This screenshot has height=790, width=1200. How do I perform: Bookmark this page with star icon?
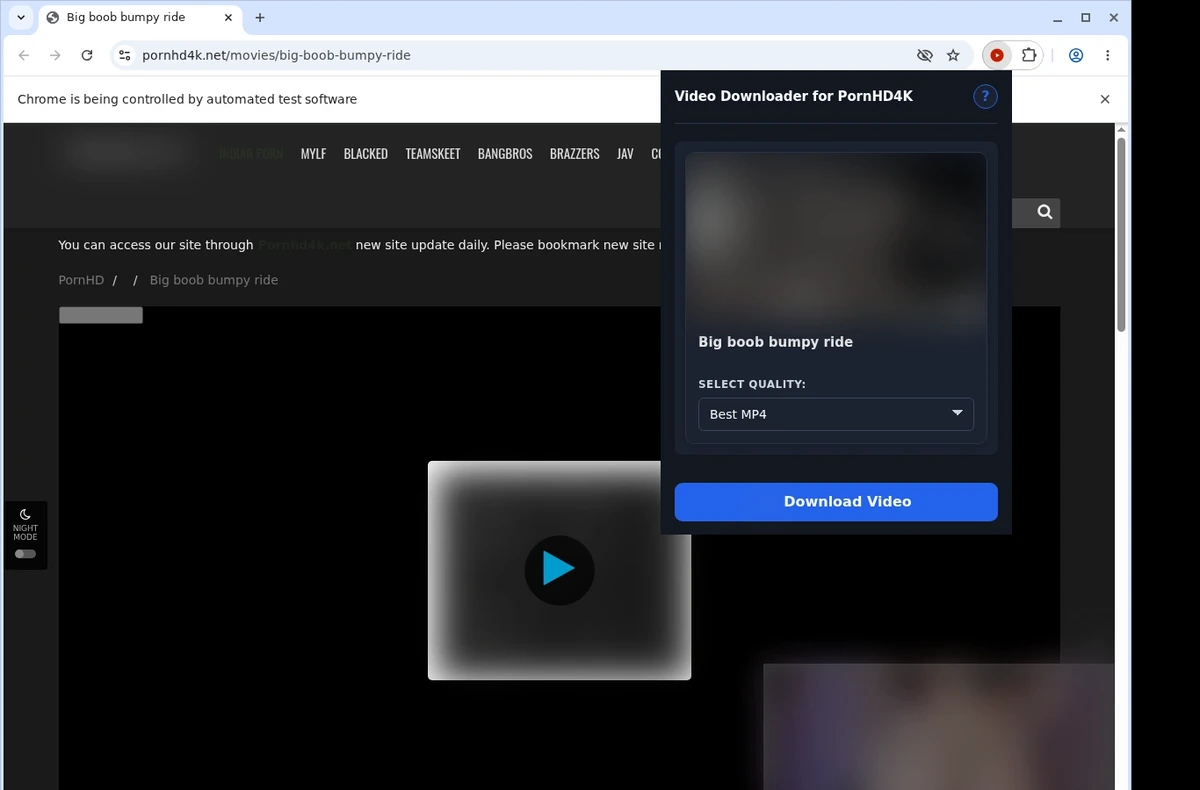(953, 55)
